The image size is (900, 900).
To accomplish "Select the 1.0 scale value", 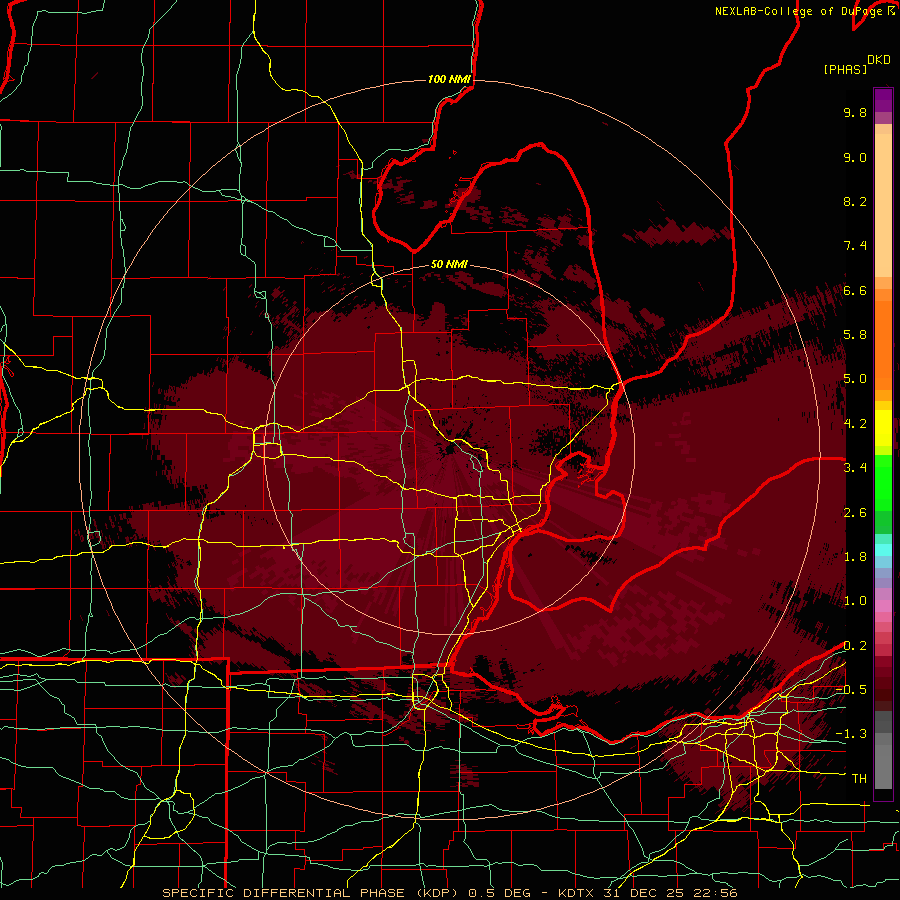I will (x=855, y=601).
